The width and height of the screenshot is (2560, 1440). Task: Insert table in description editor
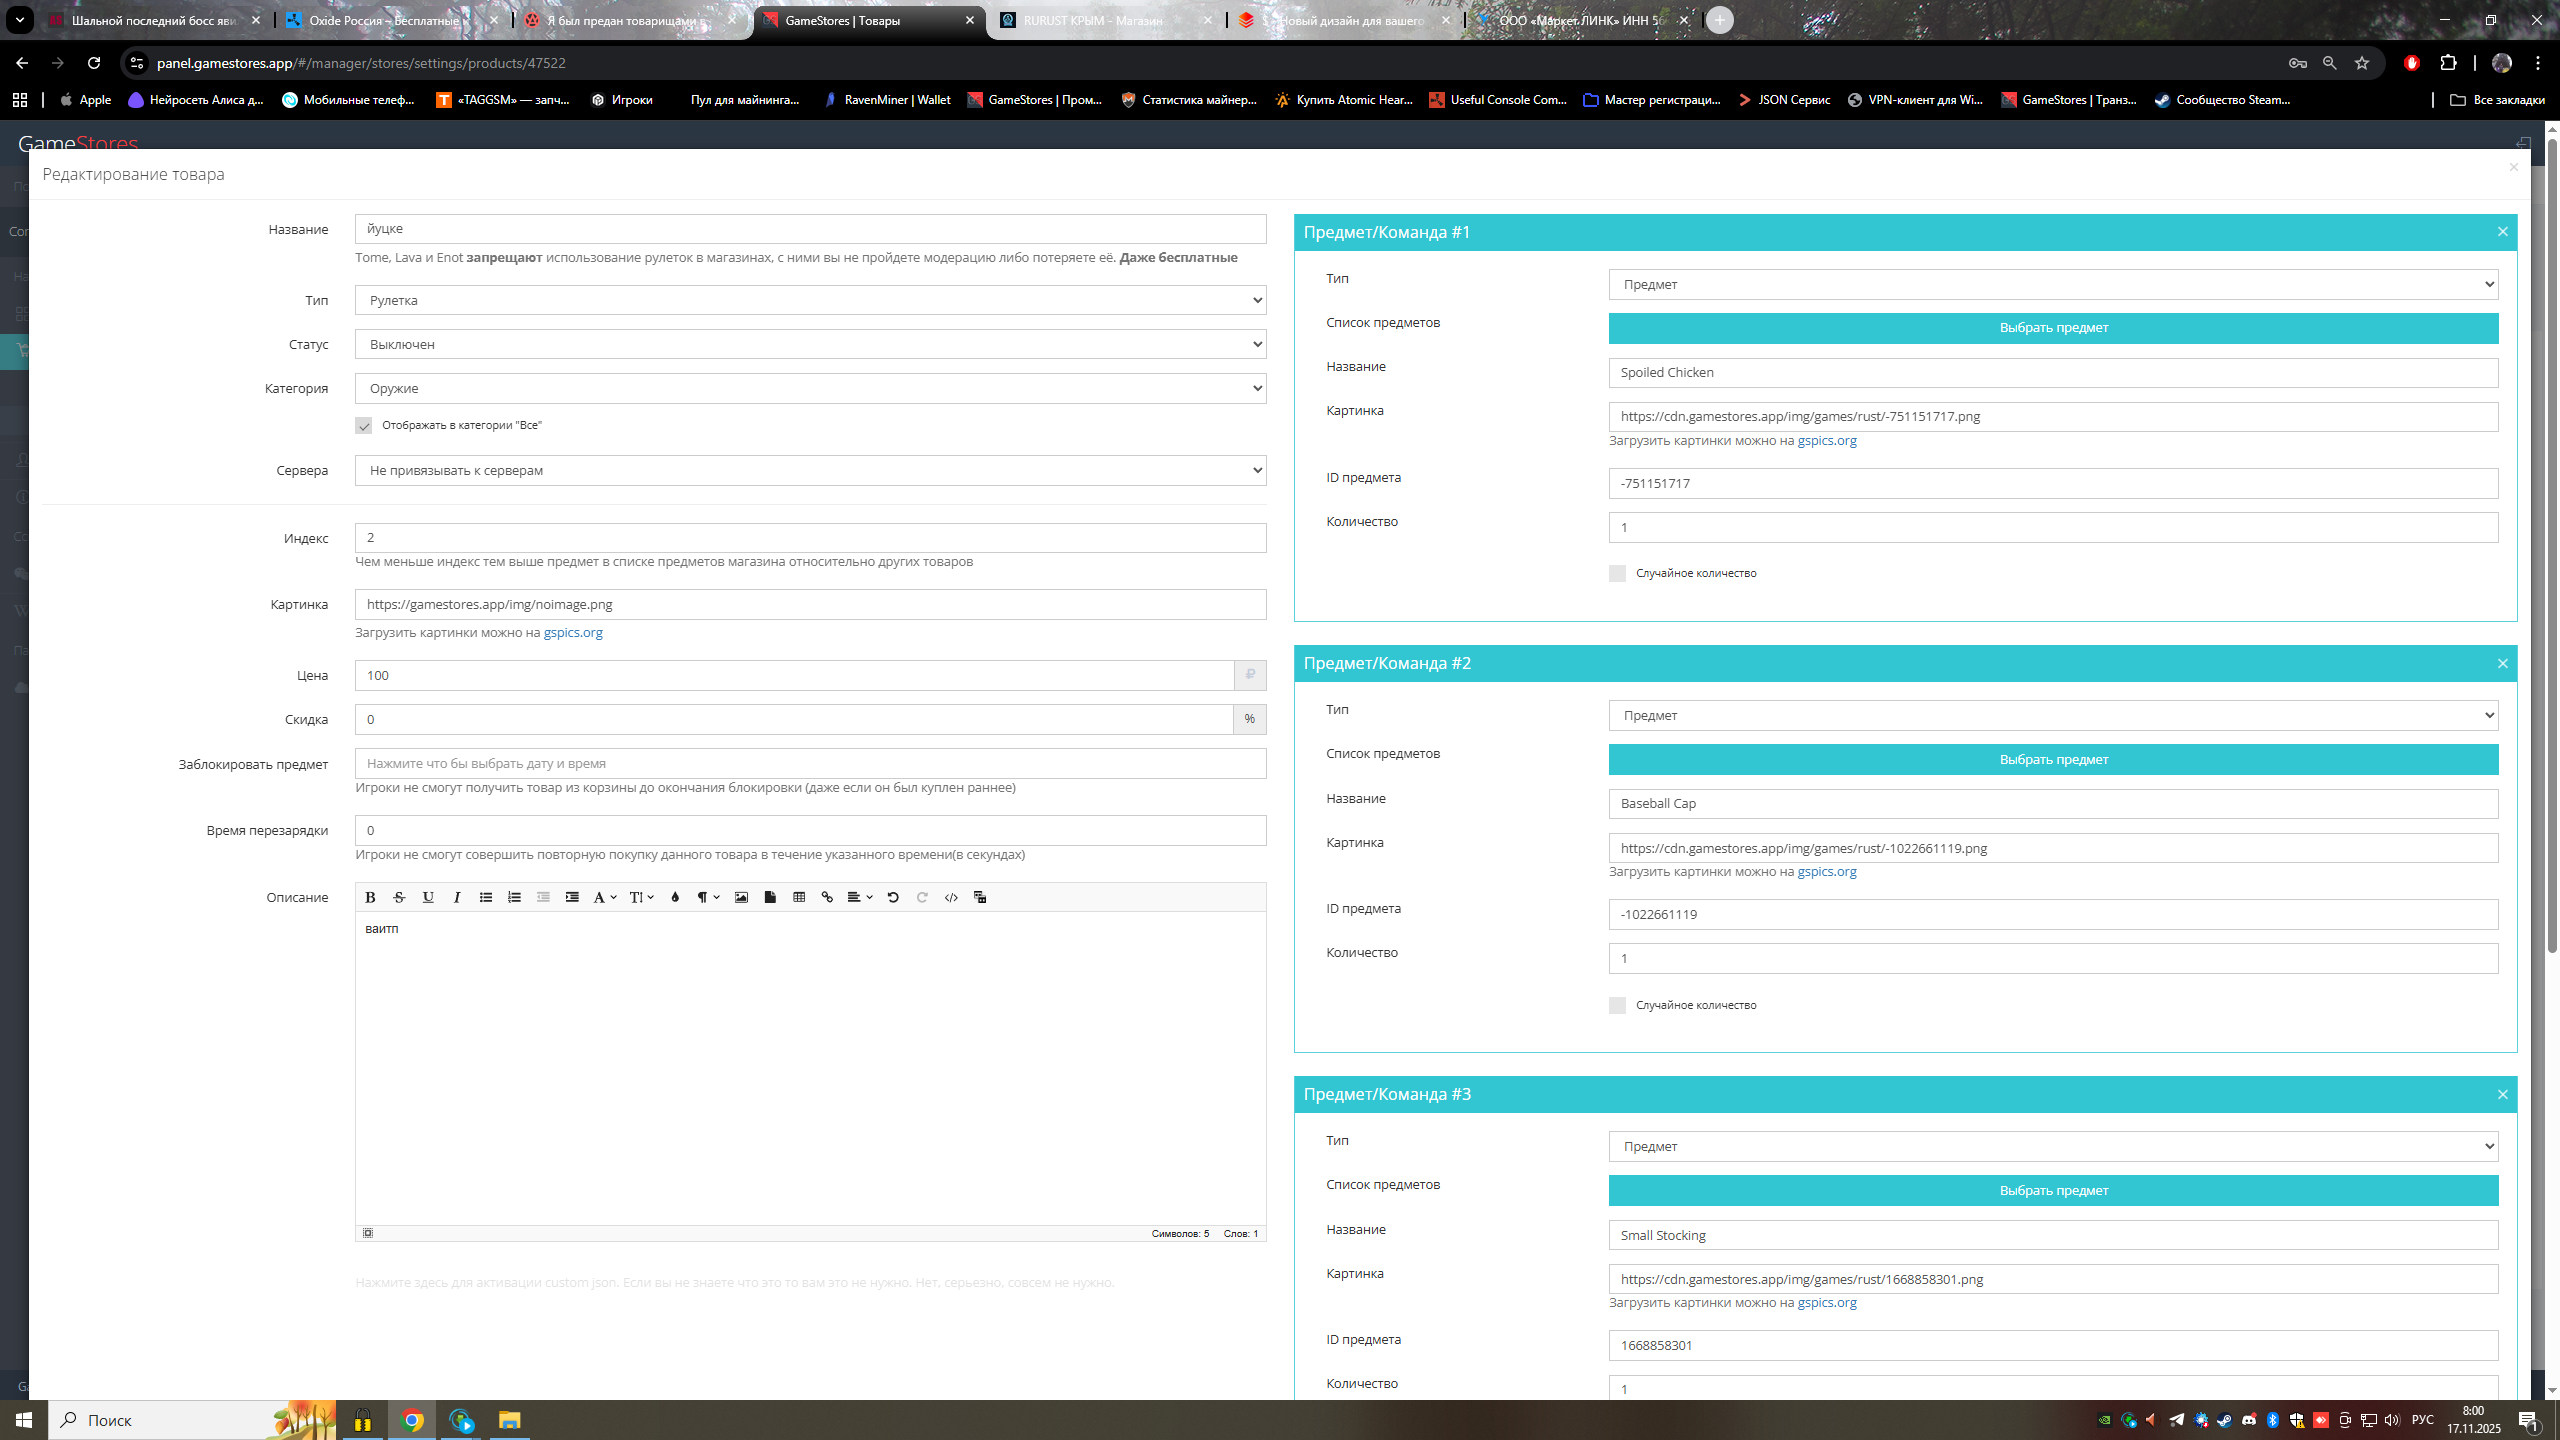[x=799, y=897]
